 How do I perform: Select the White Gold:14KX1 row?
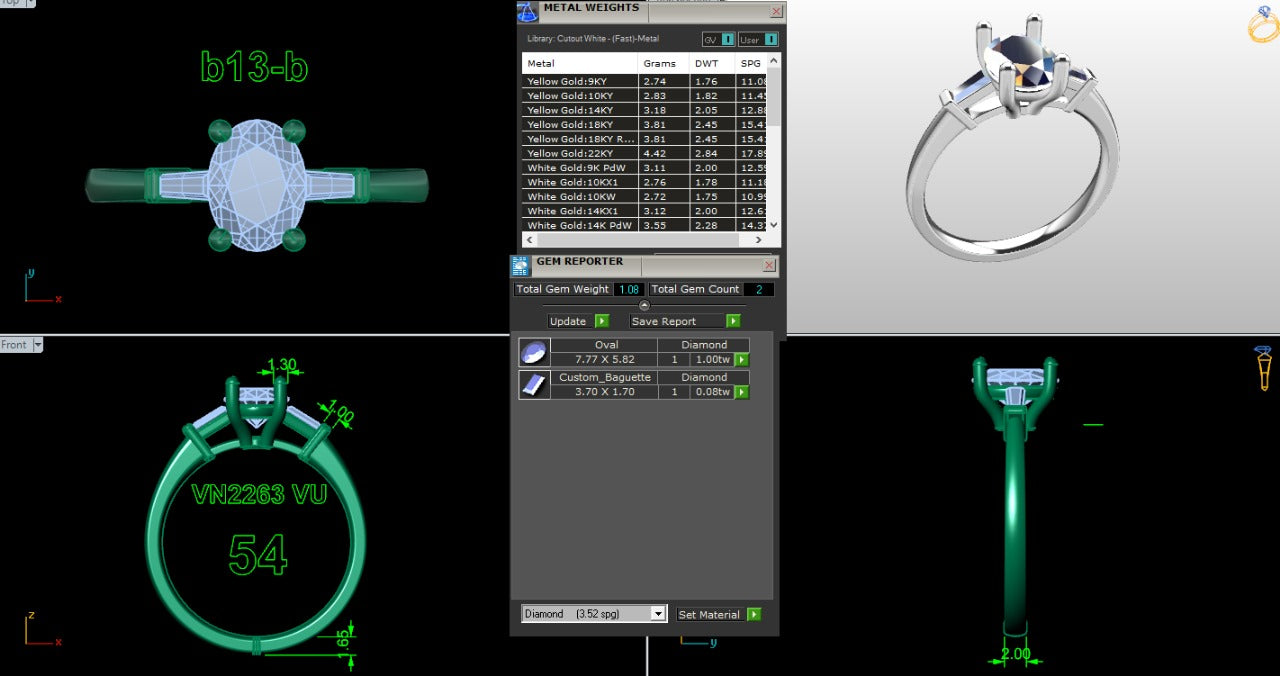(645, 211)
